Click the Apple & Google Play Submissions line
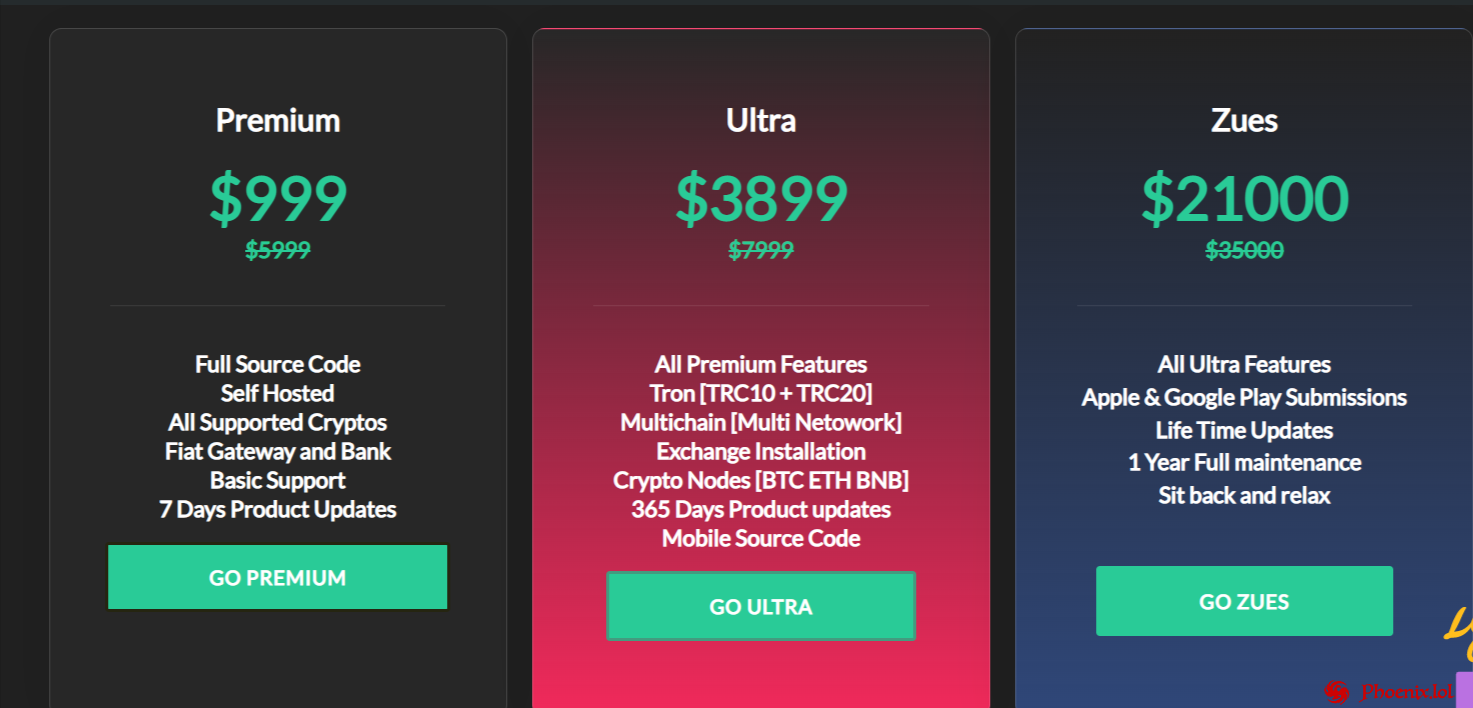 pyautogui.click(x=1244, y=397)
